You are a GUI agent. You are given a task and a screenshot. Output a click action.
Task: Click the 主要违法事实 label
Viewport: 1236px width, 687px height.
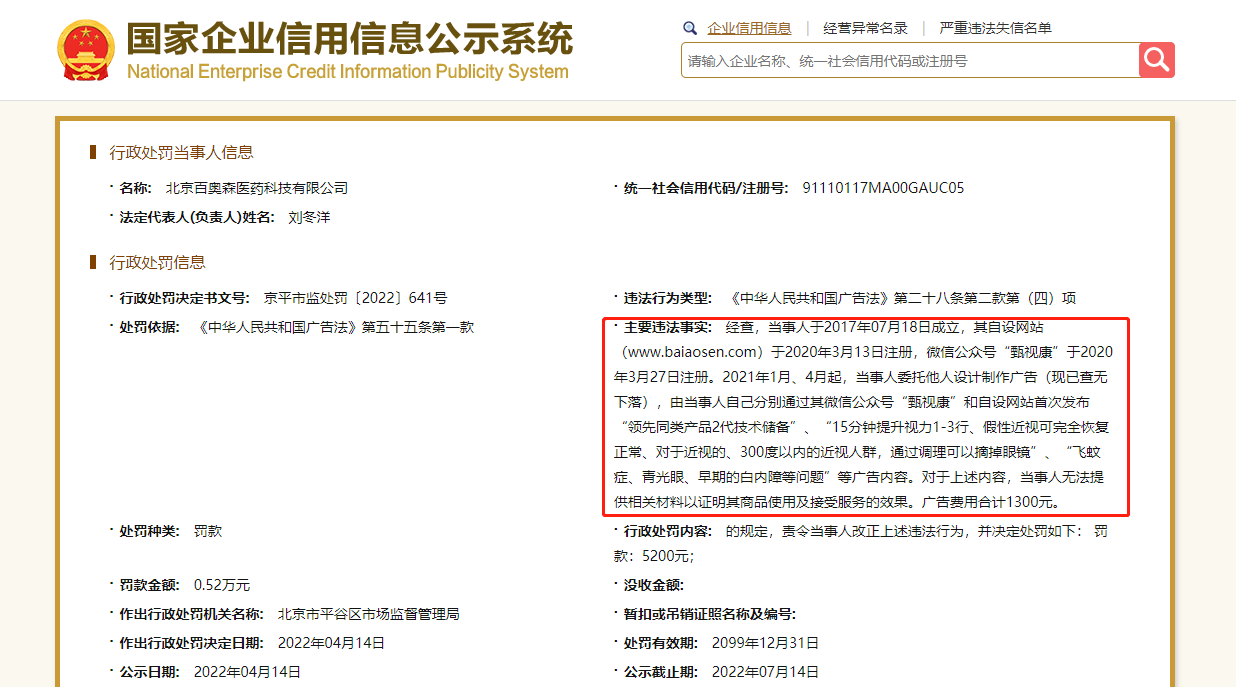(x=667, y=327)
